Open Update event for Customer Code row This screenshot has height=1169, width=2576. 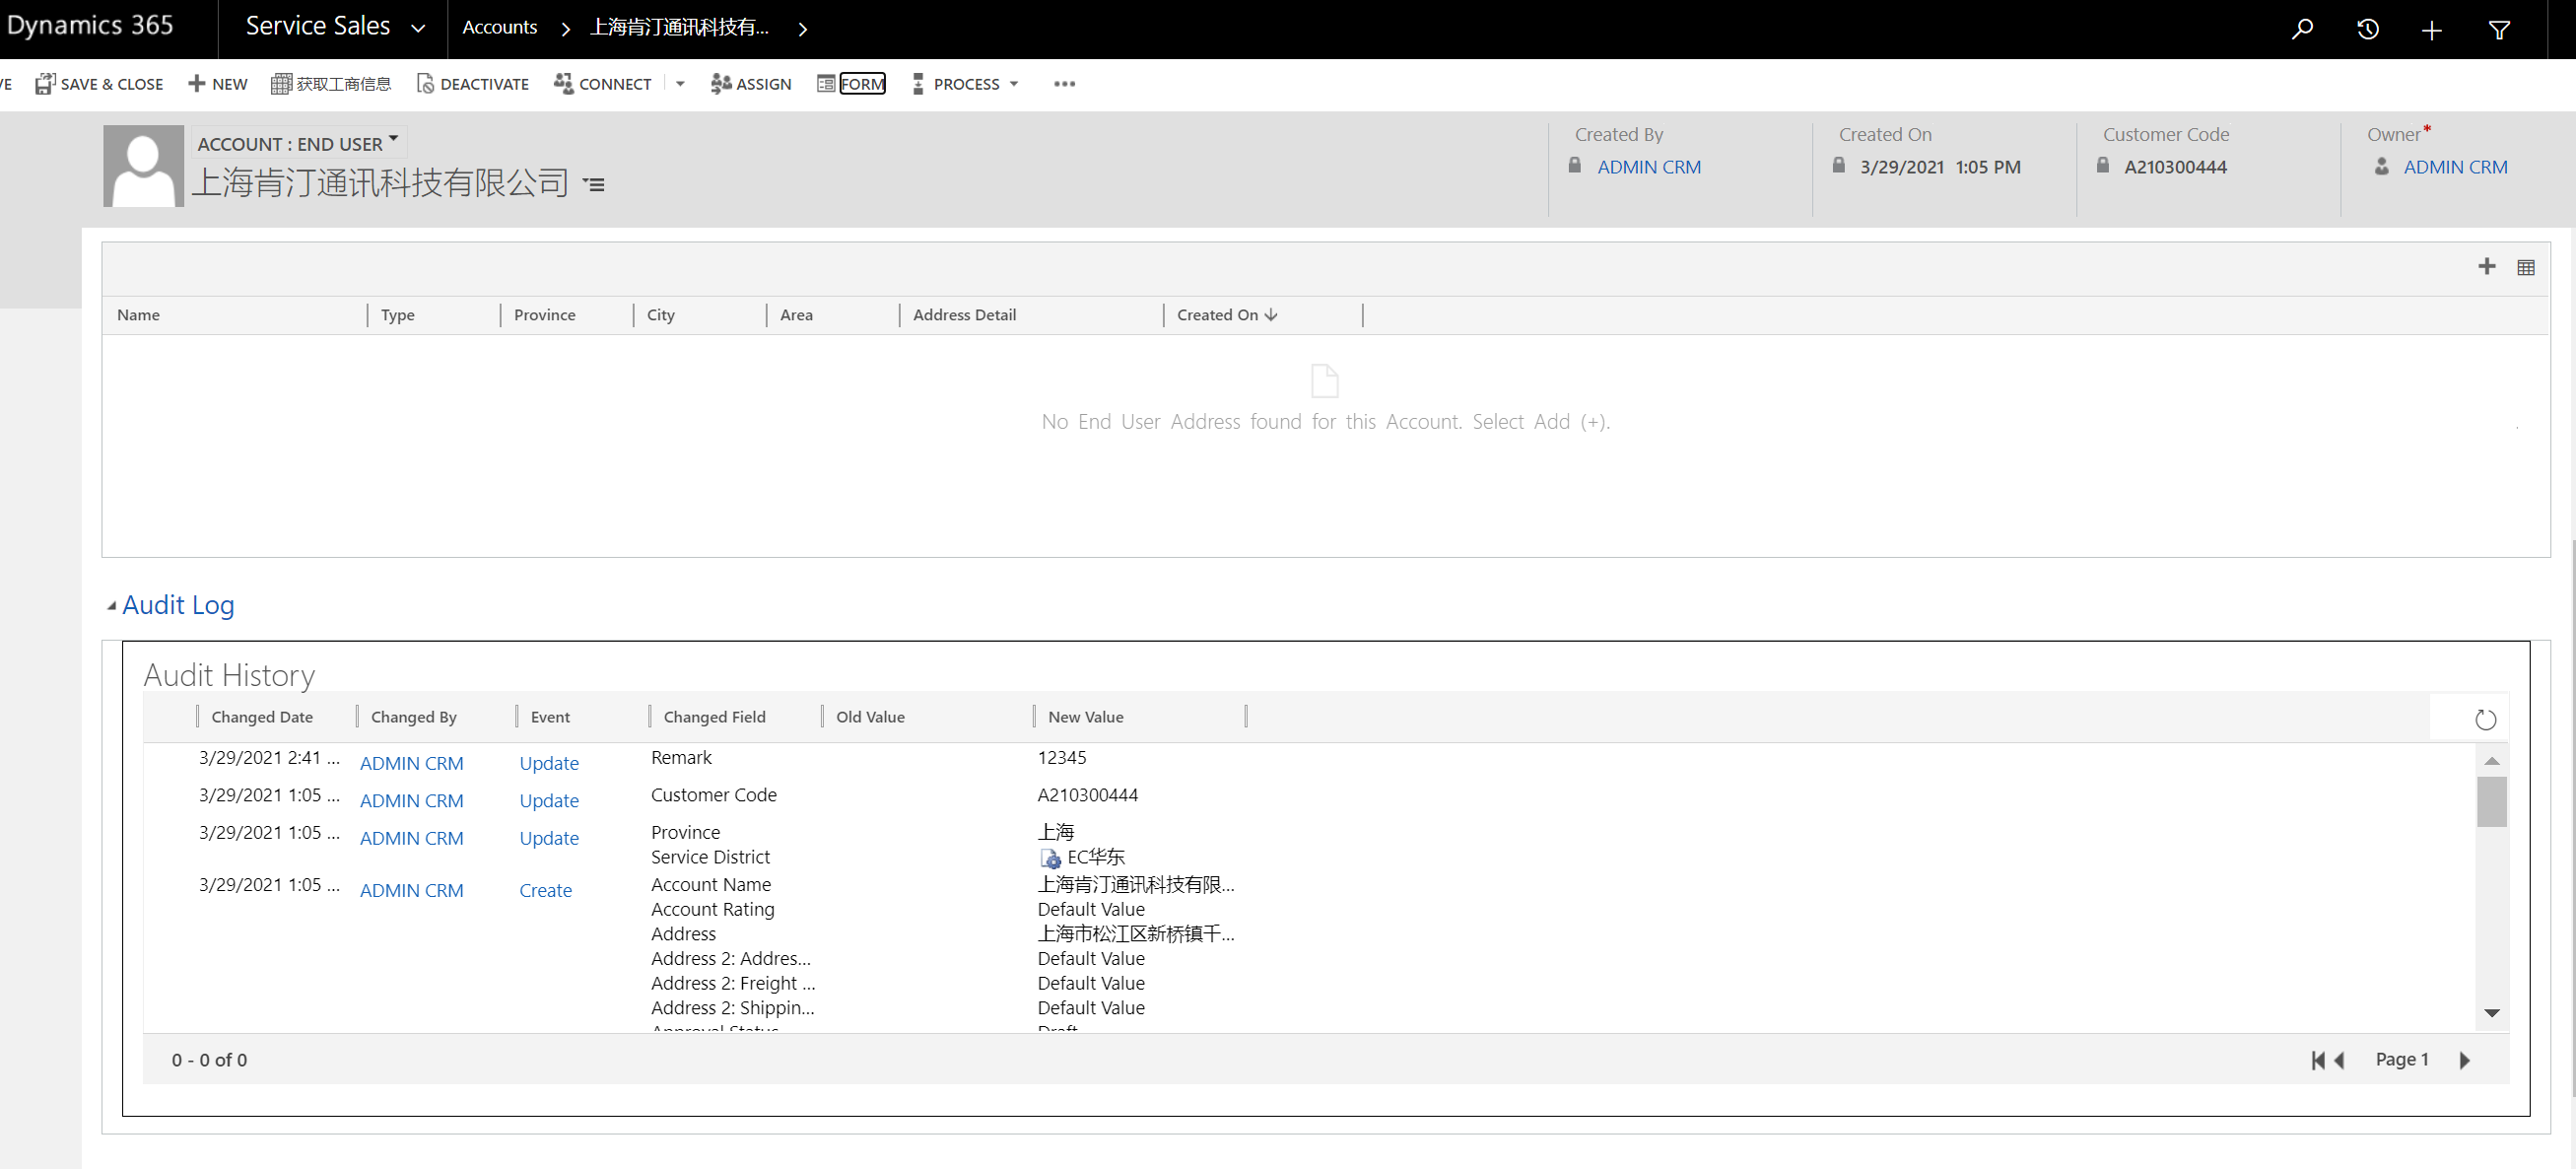pyautogui.click(x=549, y=801)
